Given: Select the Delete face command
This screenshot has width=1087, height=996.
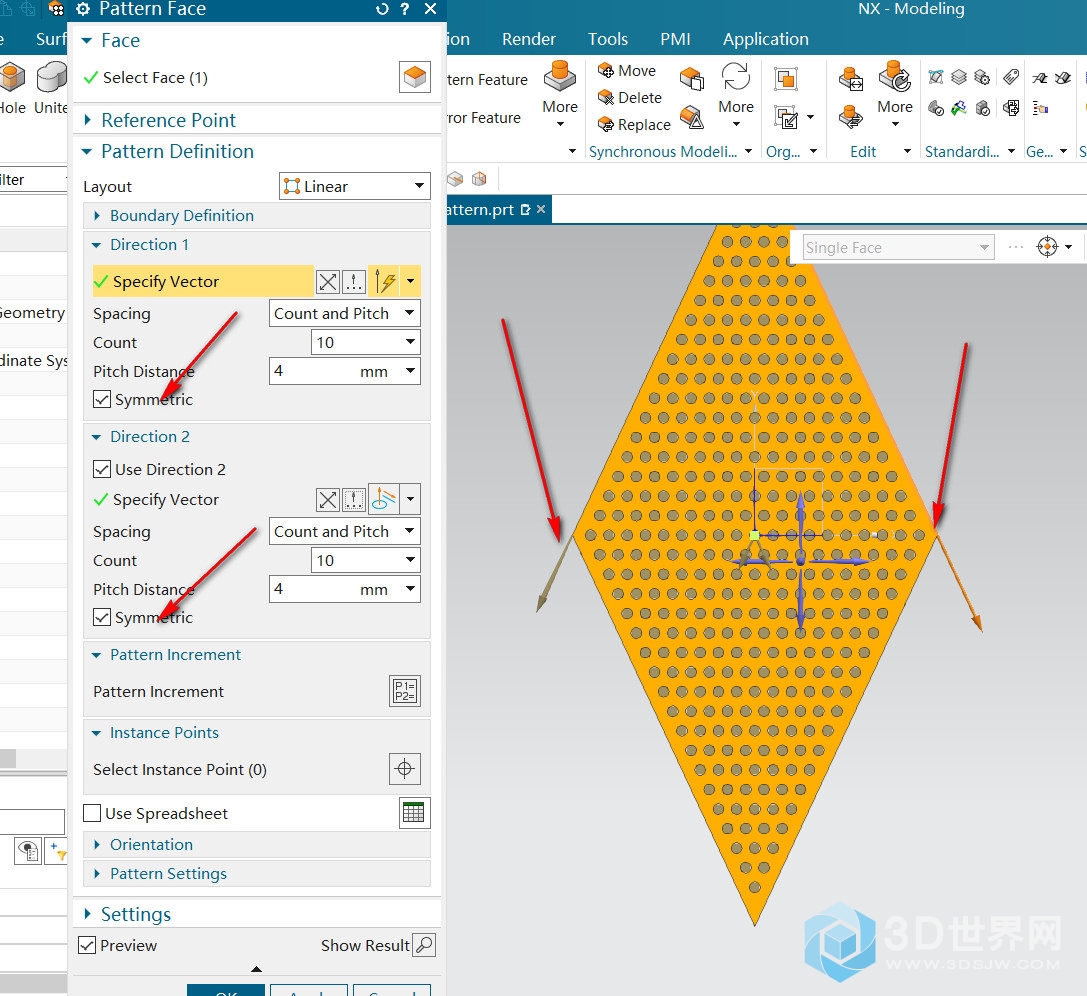Looking at the screenshot, I should 629,98.
